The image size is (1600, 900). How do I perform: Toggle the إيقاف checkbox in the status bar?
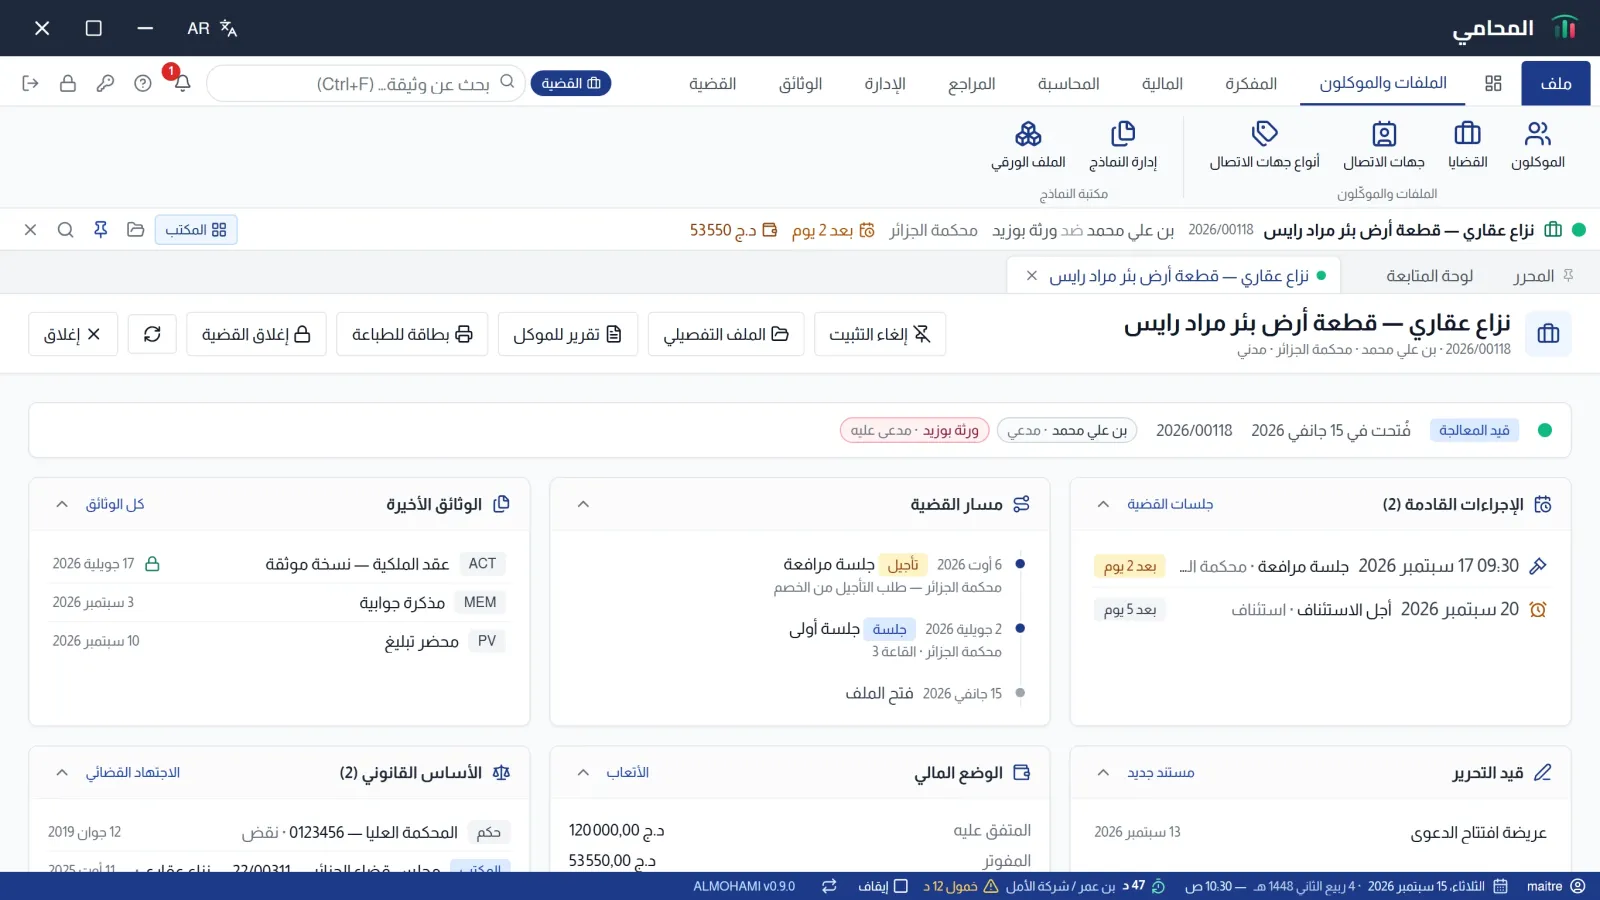point(900,886)
